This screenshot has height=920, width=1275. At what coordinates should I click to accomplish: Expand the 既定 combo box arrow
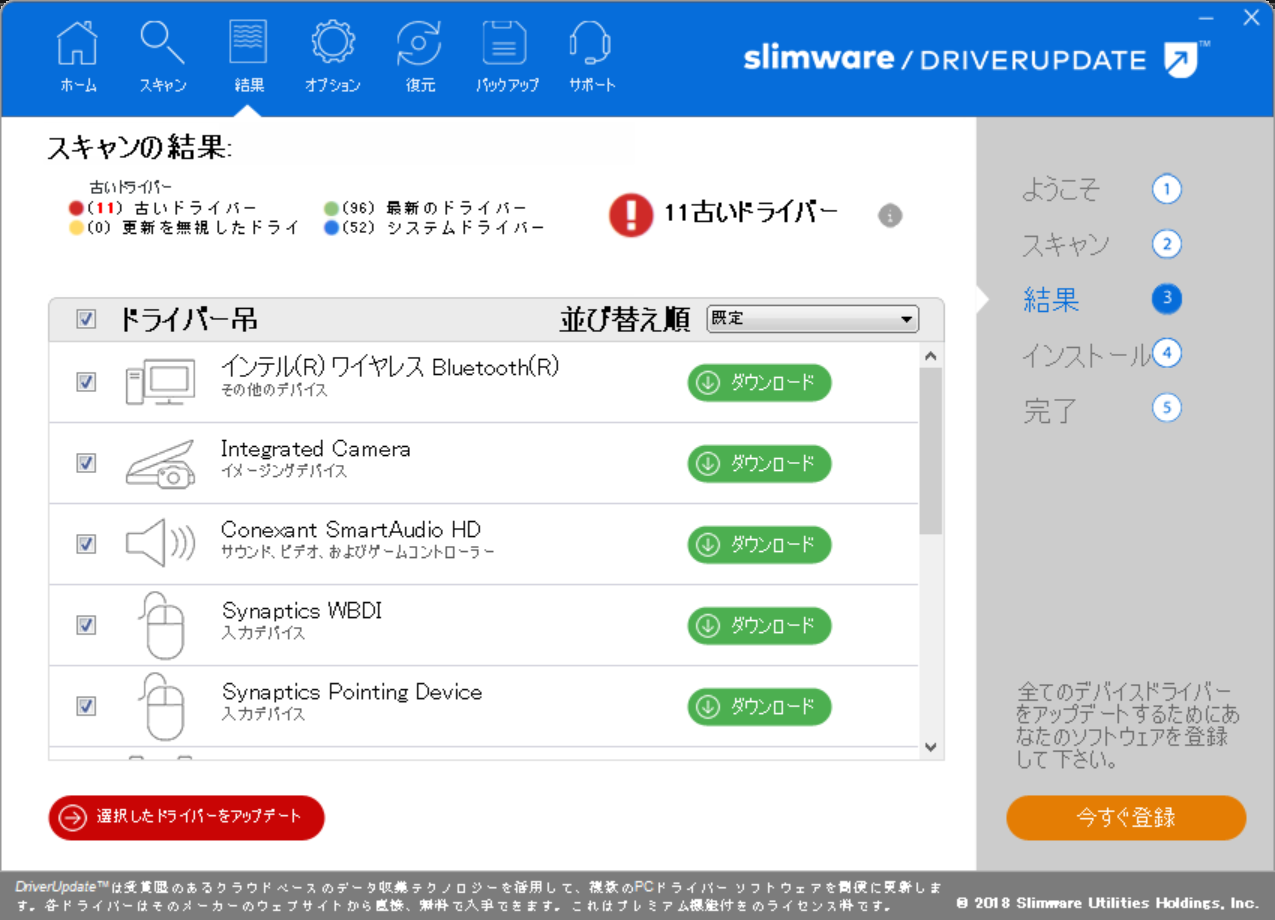point(905,318)
